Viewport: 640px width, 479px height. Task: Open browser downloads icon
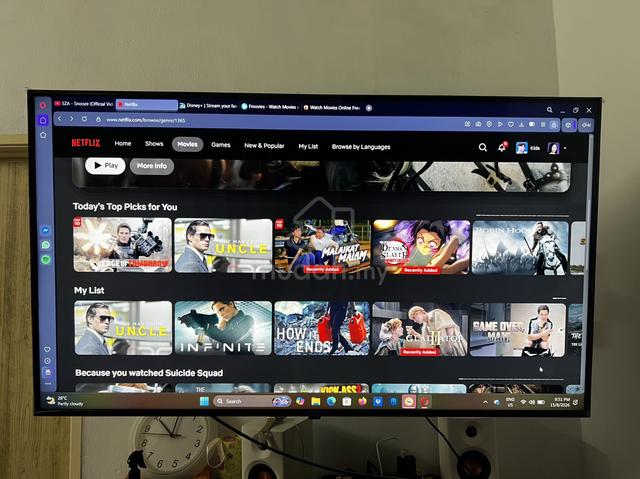pos(521,124)
